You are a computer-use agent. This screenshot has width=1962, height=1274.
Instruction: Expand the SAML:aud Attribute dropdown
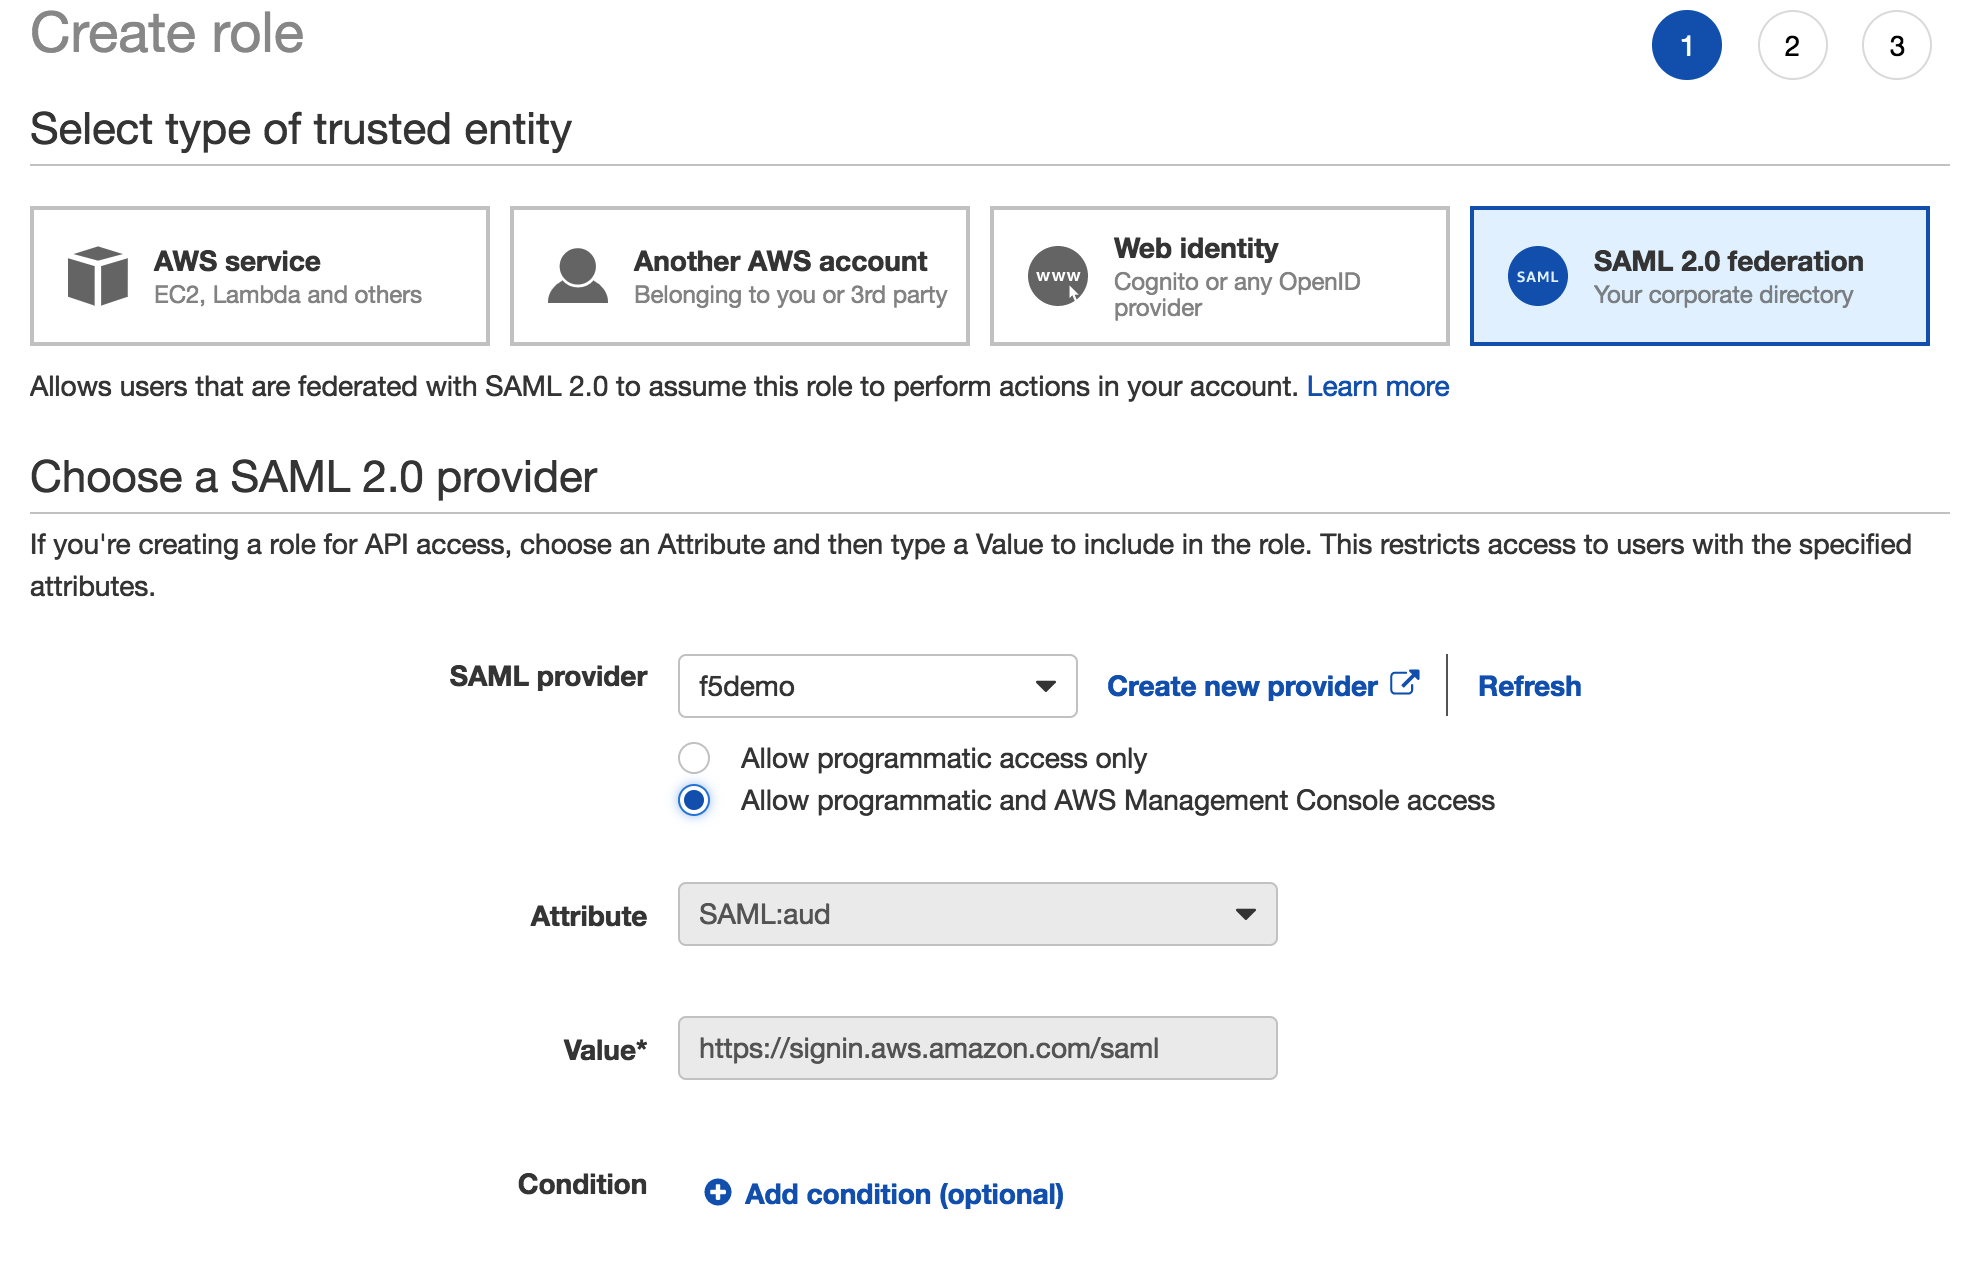point(977,914)
